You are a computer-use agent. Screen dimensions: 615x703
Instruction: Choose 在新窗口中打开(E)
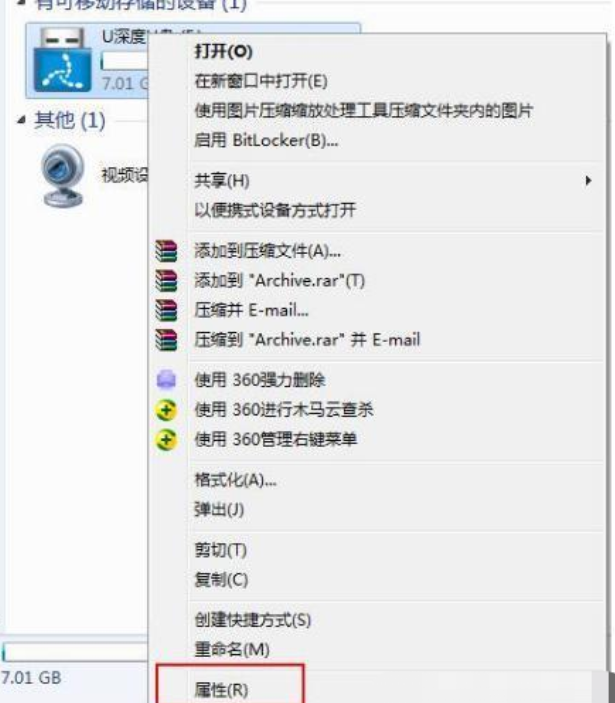coord(261,81)
